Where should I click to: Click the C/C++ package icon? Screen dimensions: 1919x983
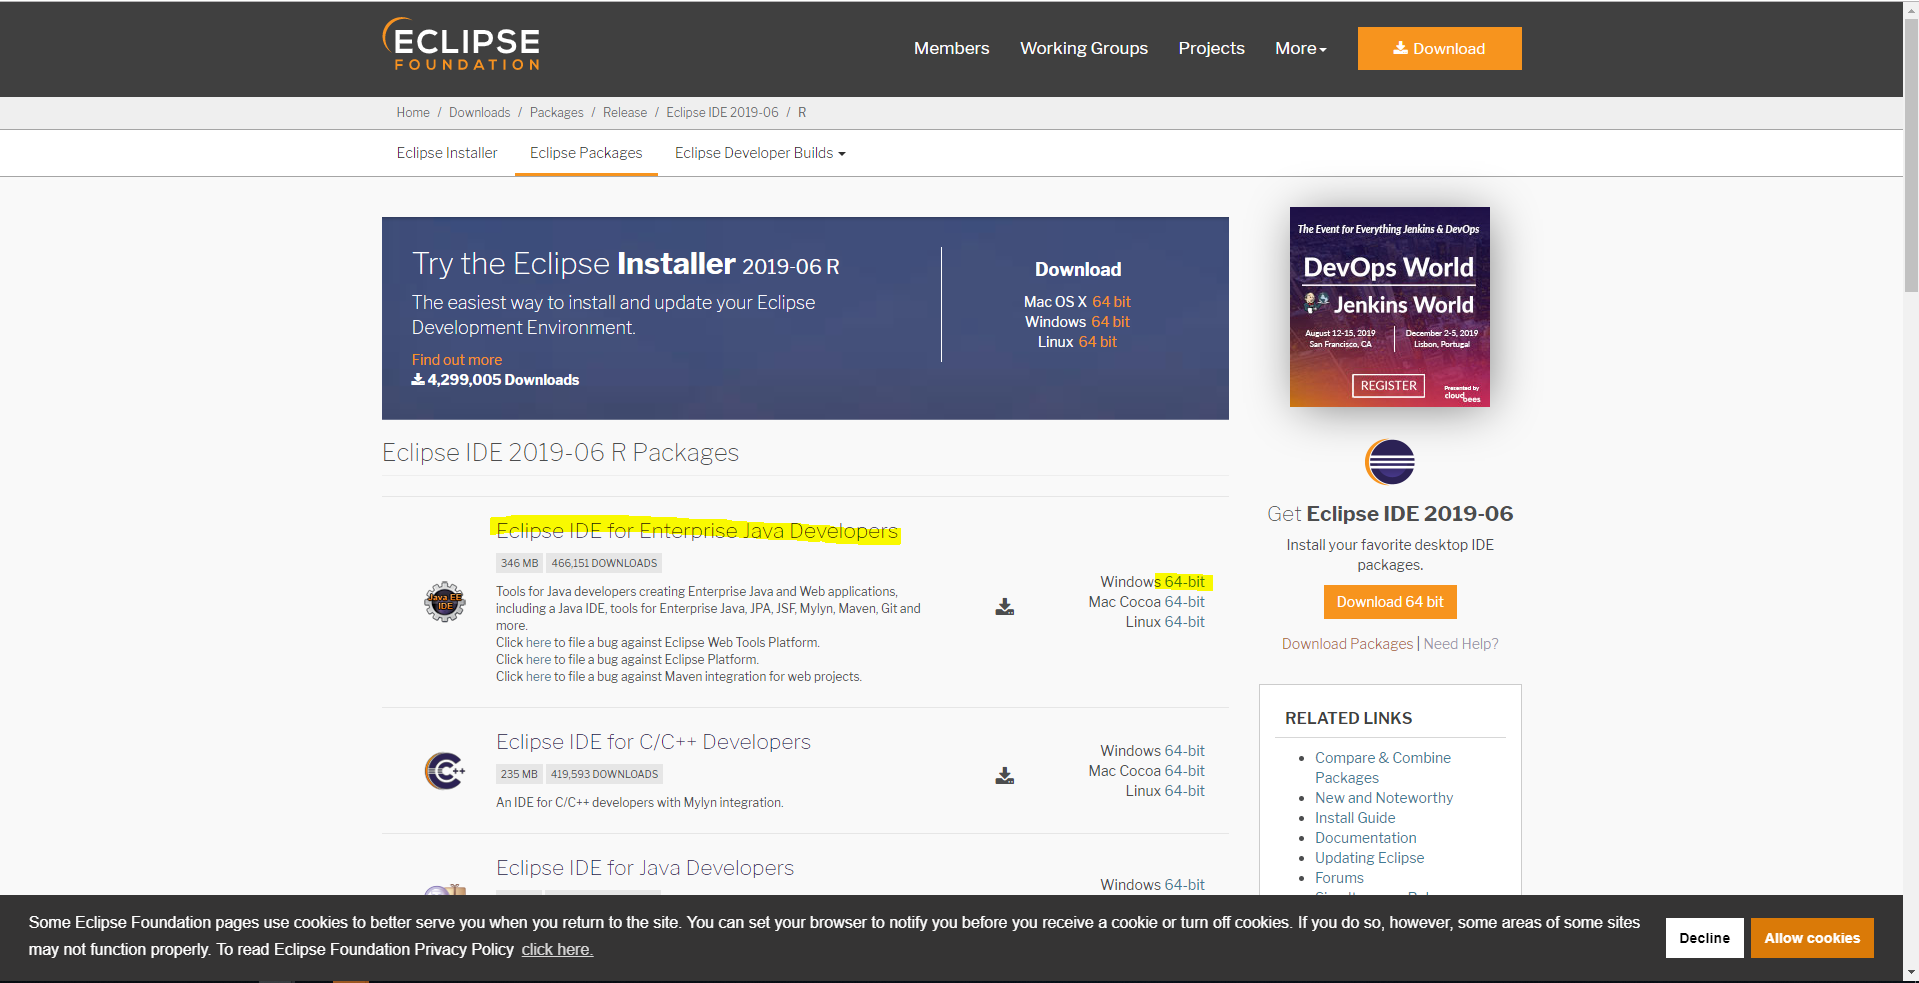tap(445, 771)
